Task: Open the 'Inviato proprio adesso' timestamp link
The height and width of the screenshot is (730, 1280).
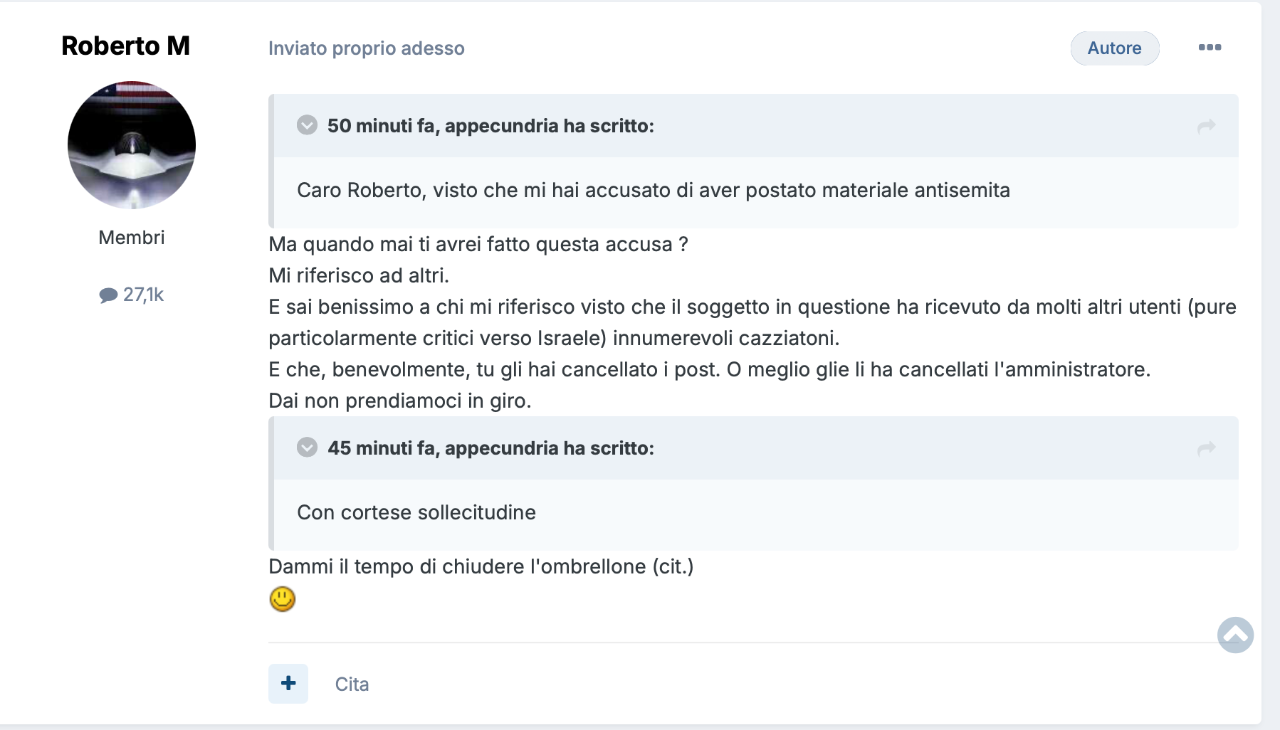Action: tap(366, 48)
